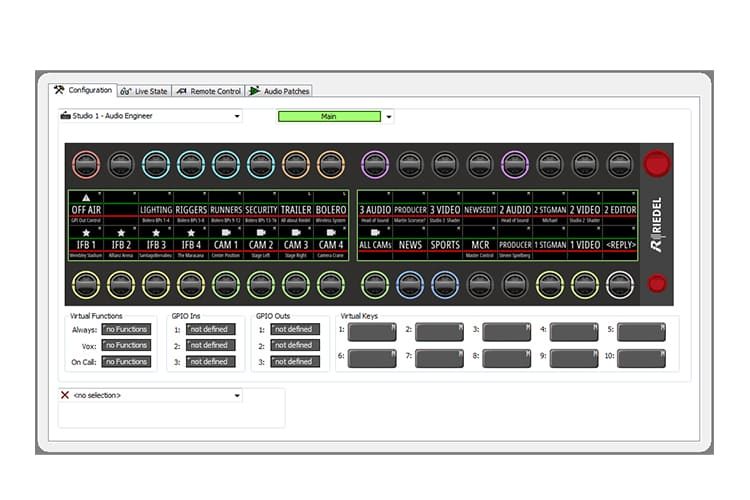Expand the green Main dropdown arrow
750x500 pixels.
pos(389,116)
